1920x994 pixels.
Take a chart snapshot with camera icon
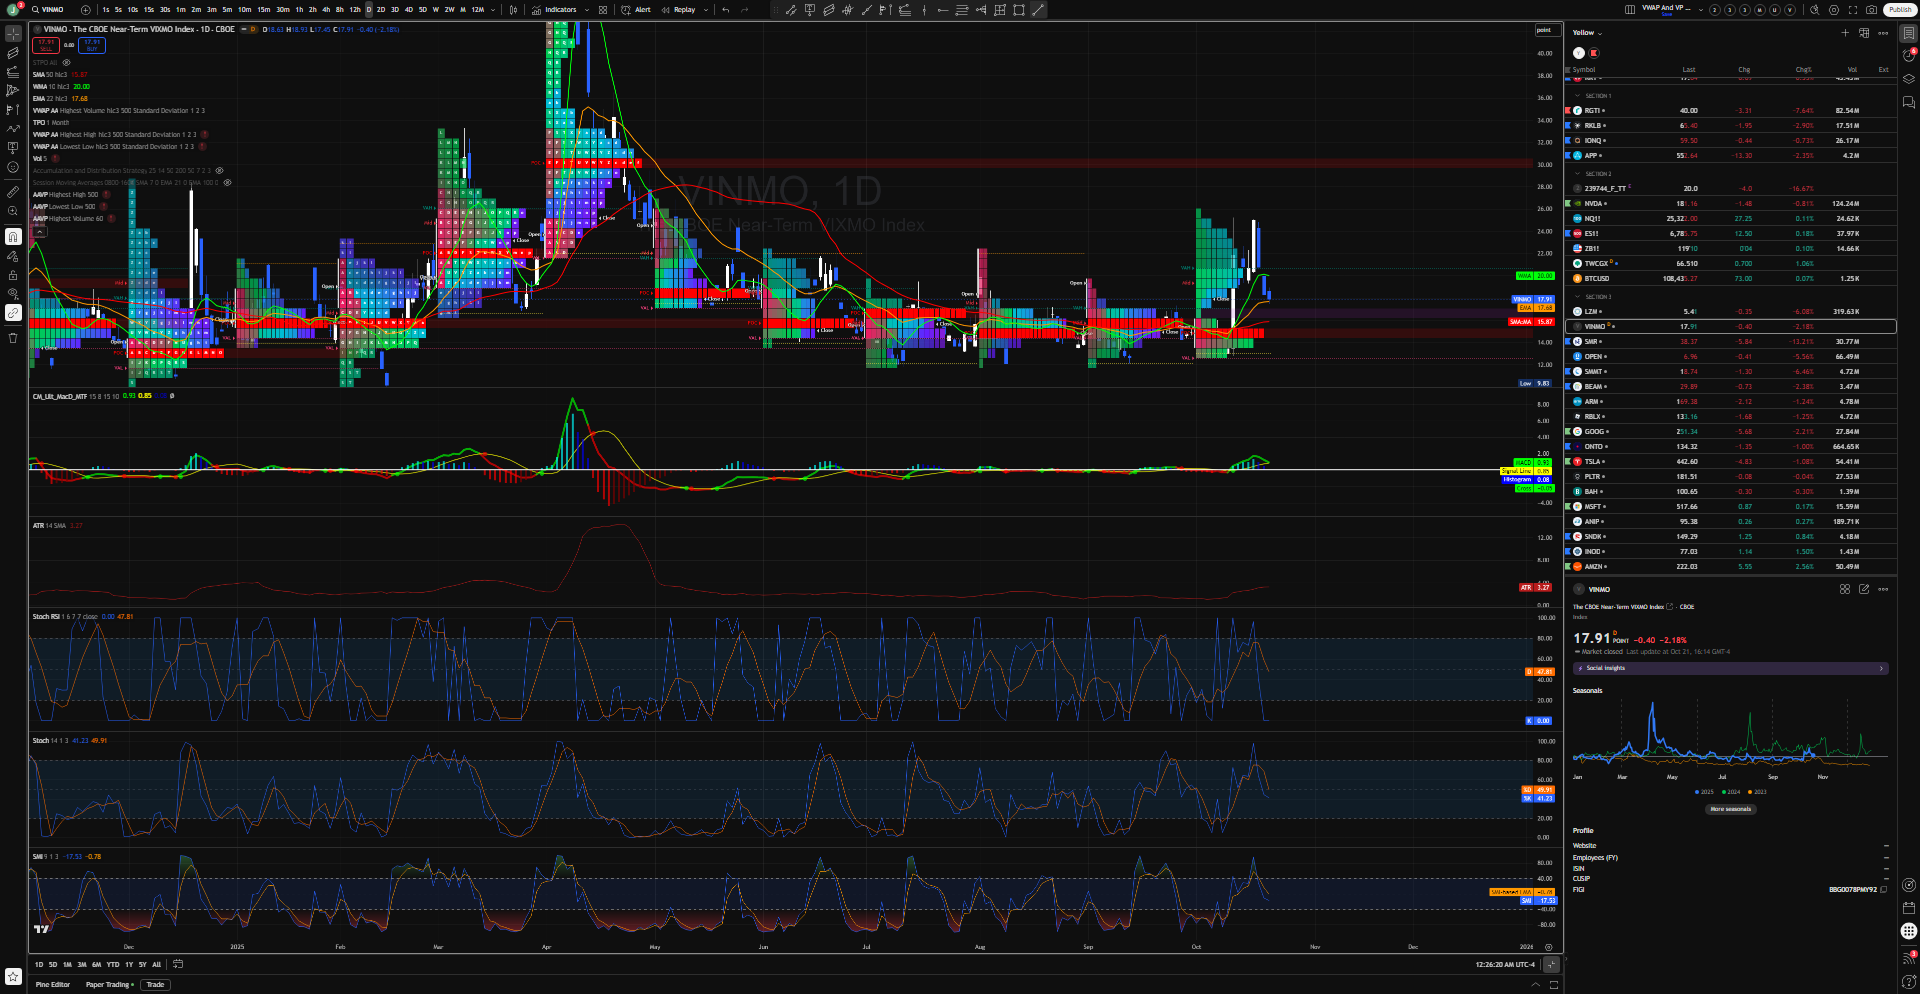pos(1872,10)
